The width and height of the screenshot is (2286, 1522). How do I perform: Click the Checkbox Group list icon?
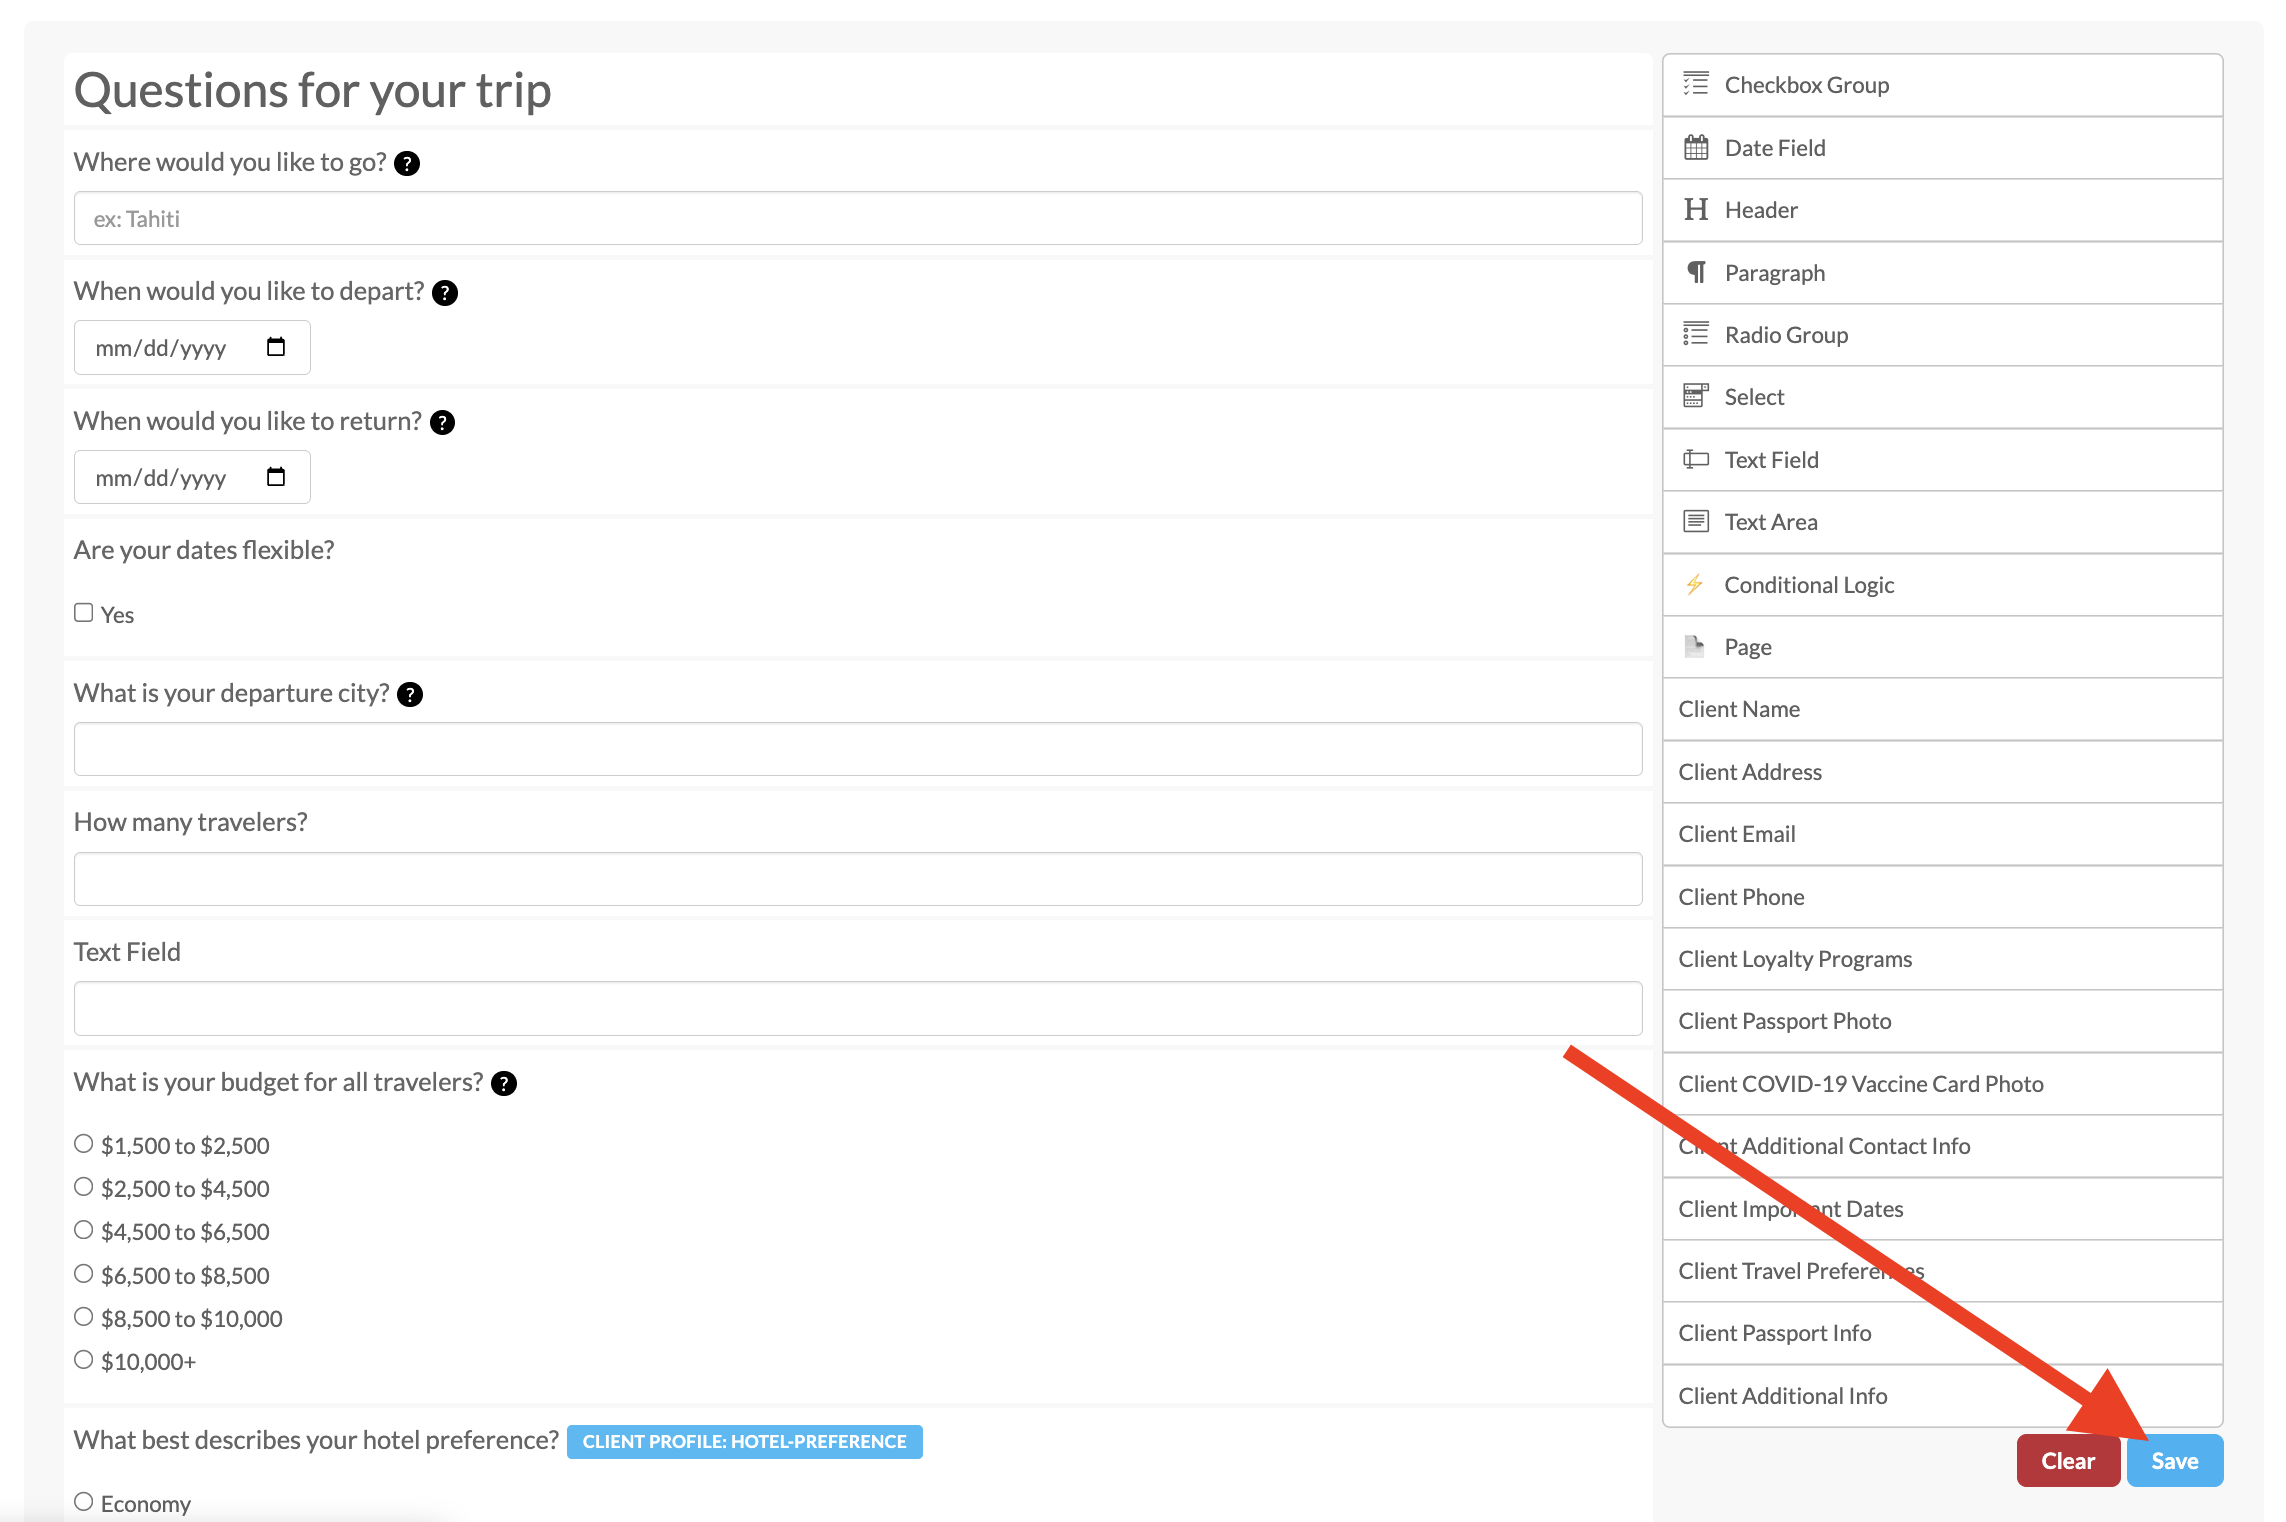click(1695, 84)
